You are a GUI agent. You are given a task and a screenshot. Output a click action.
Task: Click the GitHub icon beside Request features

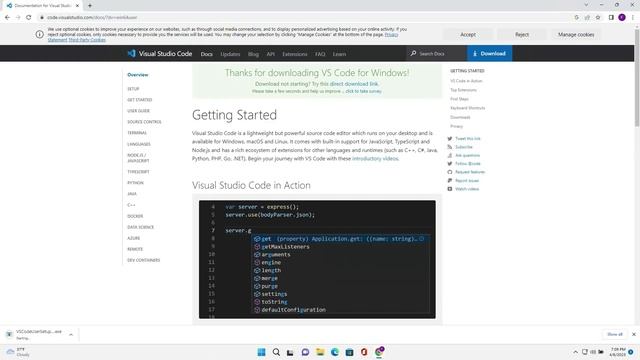click(450, 172)
